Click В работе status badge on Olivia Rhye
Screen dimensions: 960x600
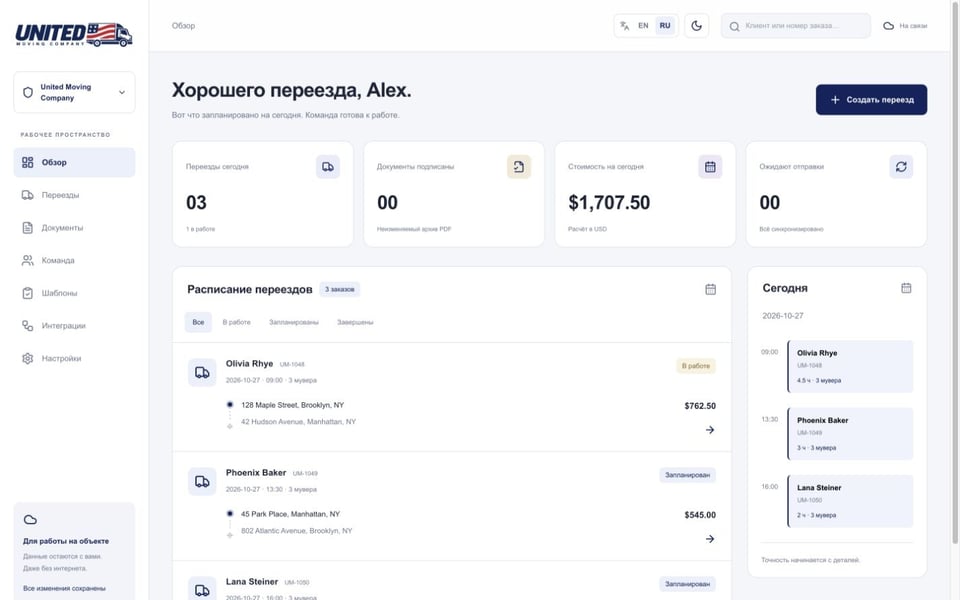click(696, 366)
